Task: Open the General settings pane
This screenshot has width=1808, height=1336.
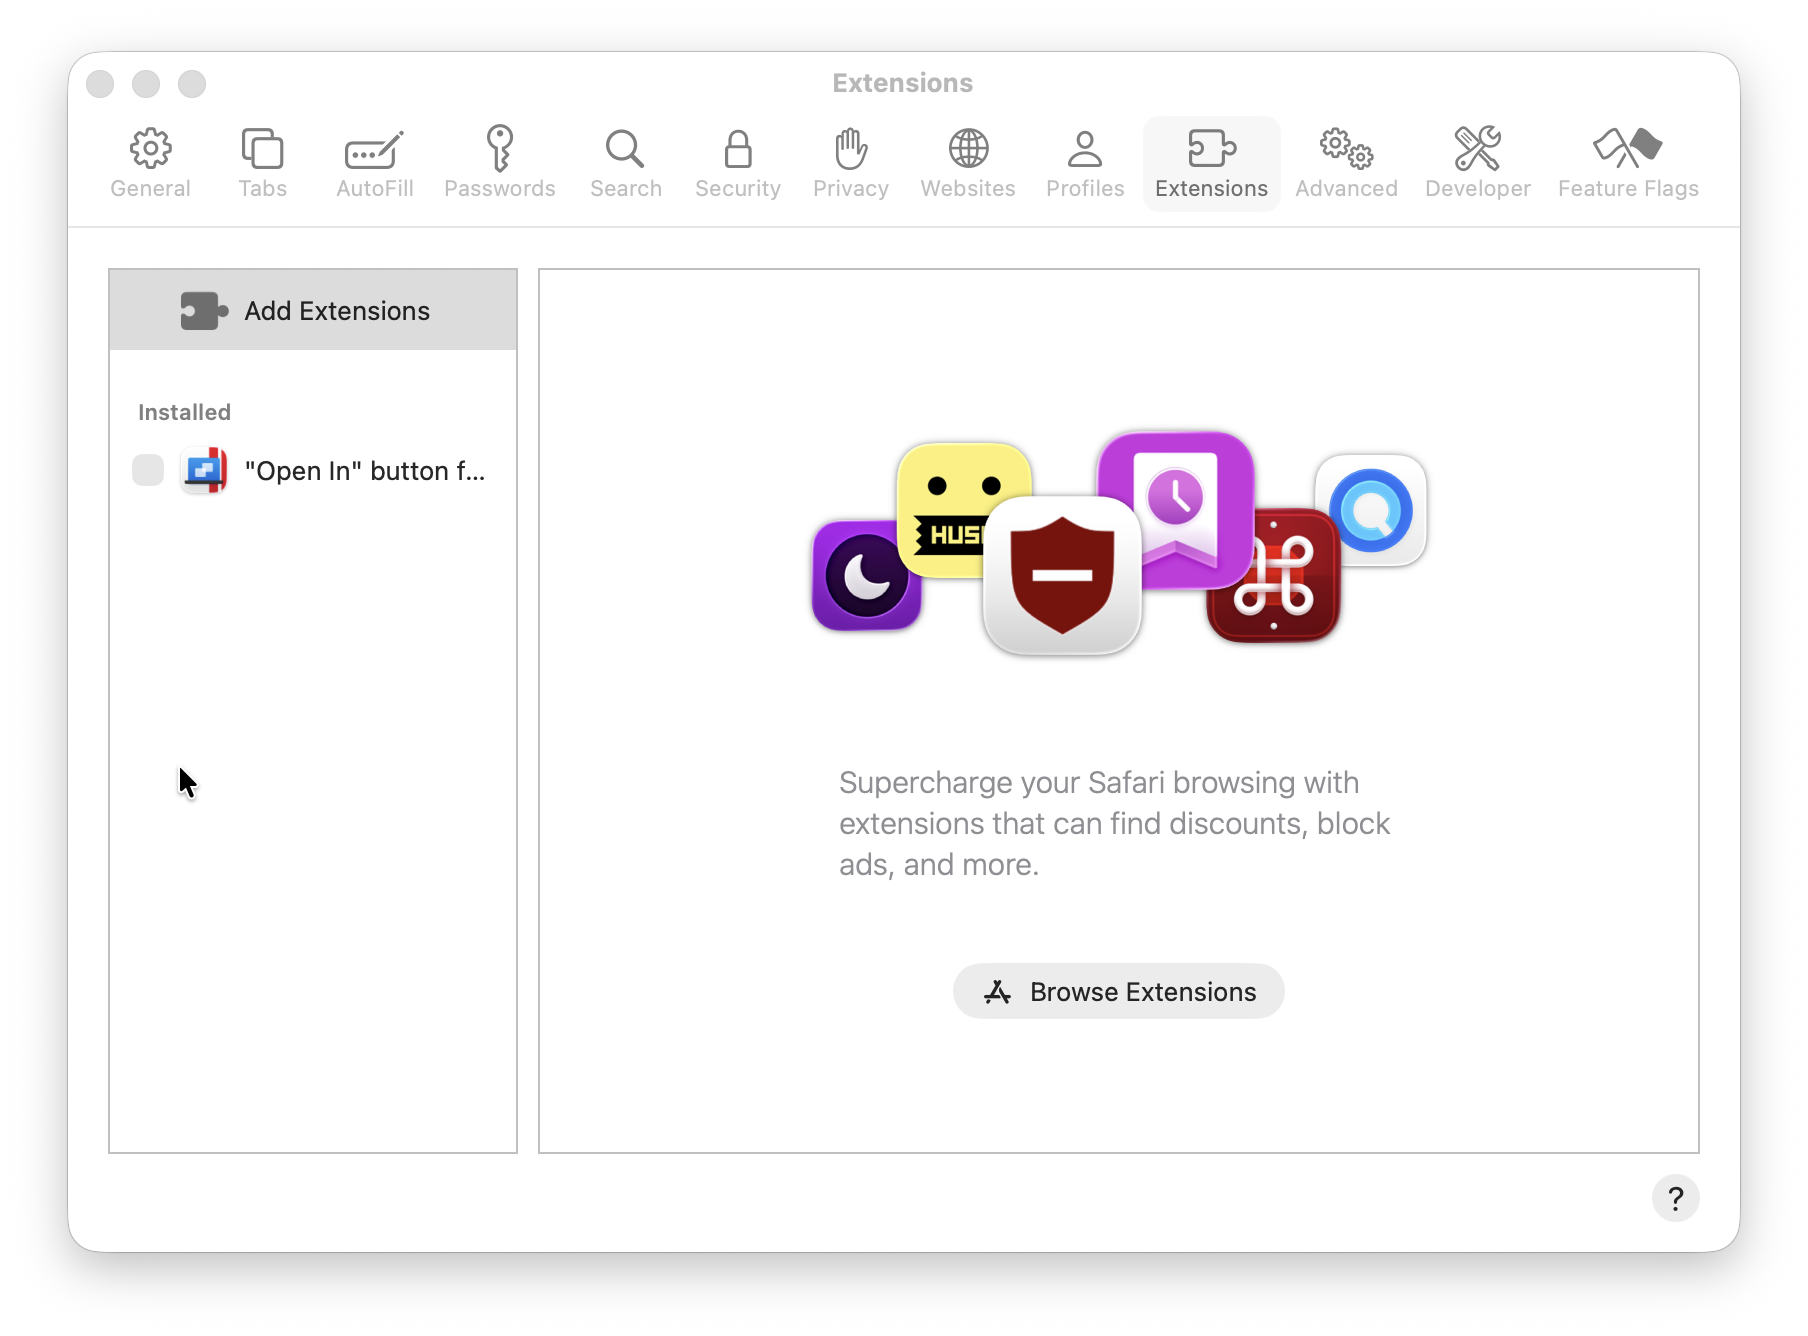Action: (x=150, y=162)
